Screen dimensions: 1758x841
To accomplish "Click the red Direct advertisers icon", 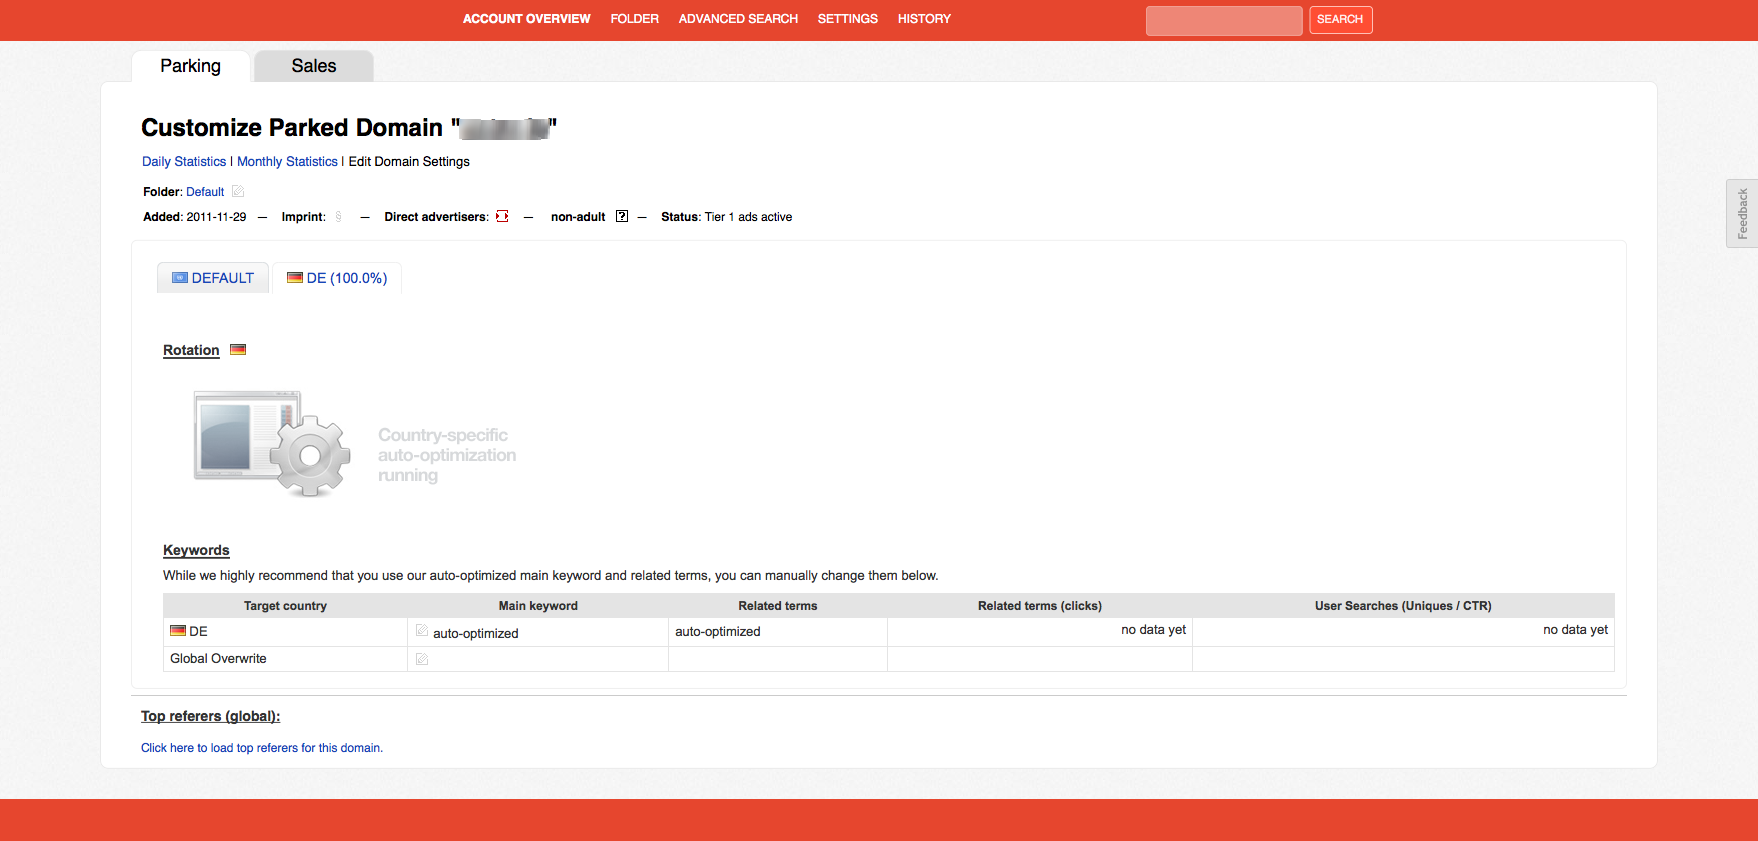I will (x=502, y=217).
